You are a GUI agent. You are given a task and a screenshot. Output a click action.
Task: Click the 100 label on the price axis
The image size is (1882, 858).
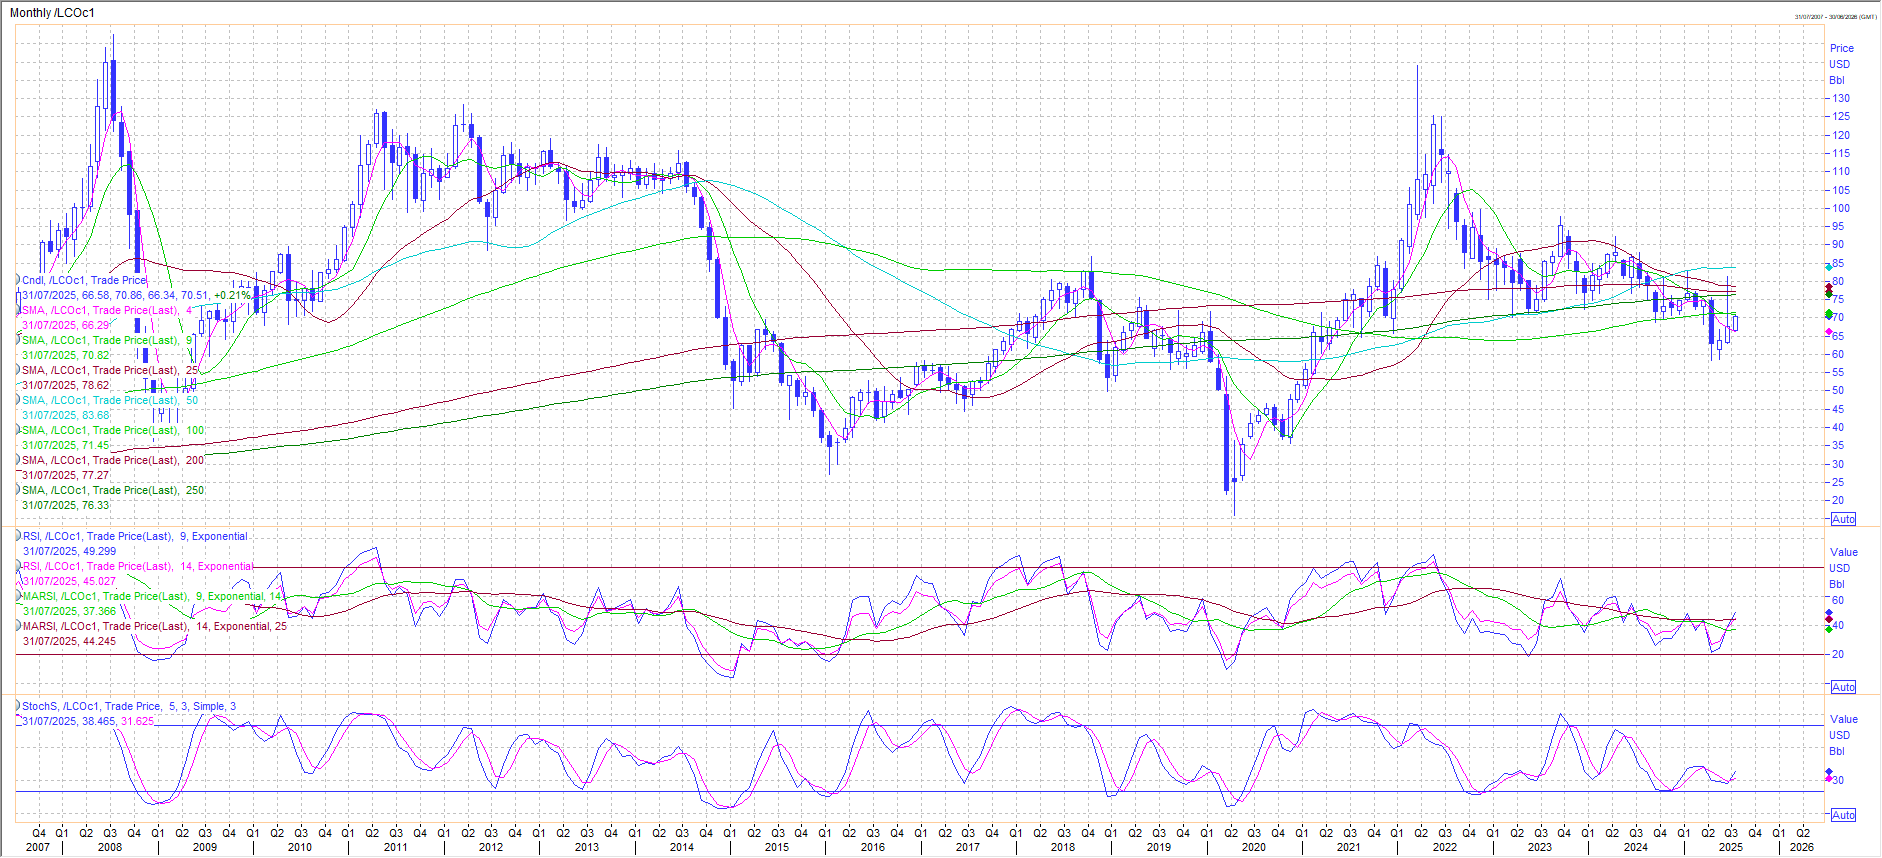click(1840, 208)
